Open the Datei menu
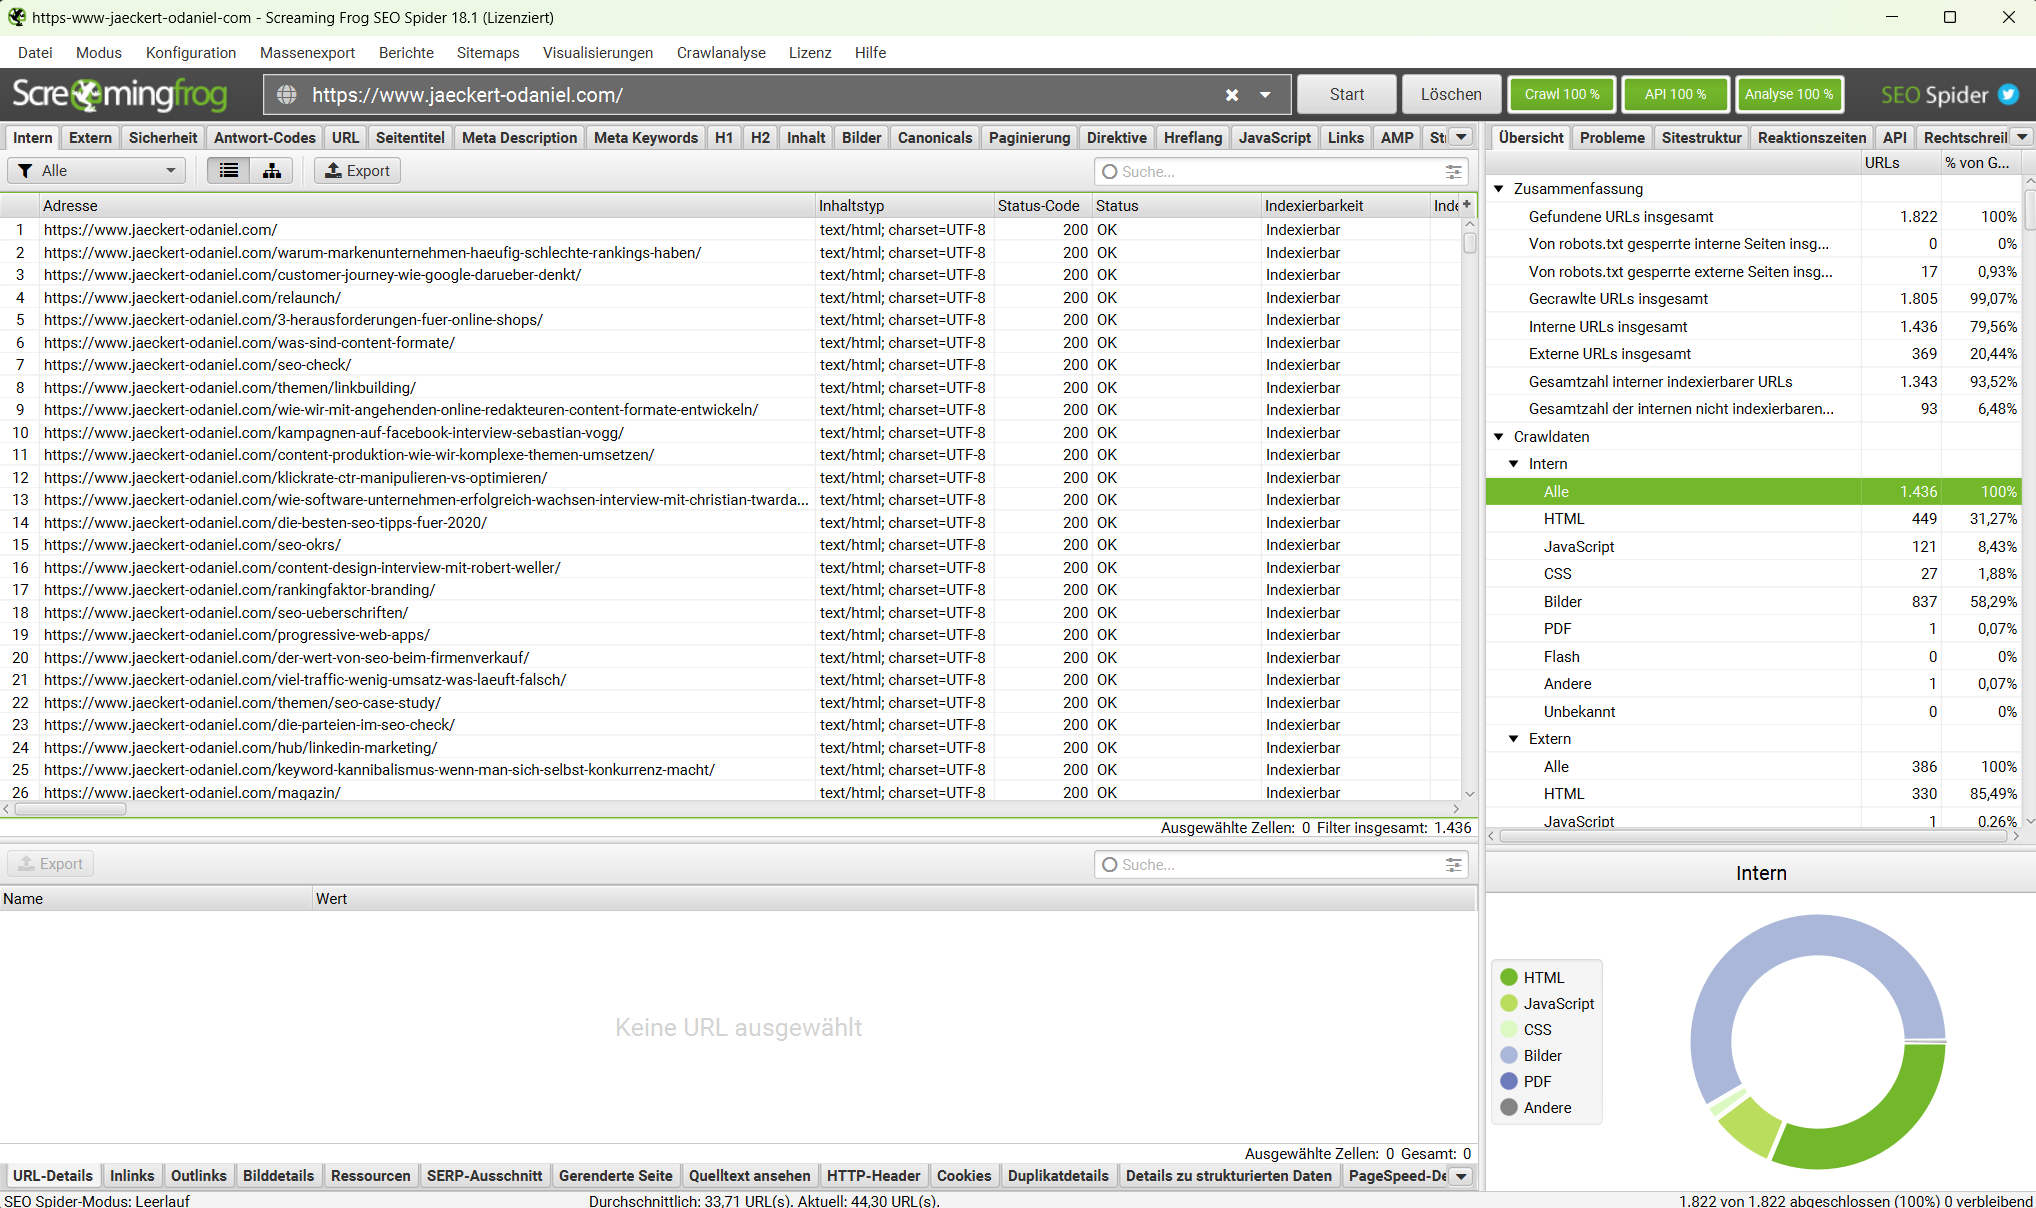 coord(35,53)
